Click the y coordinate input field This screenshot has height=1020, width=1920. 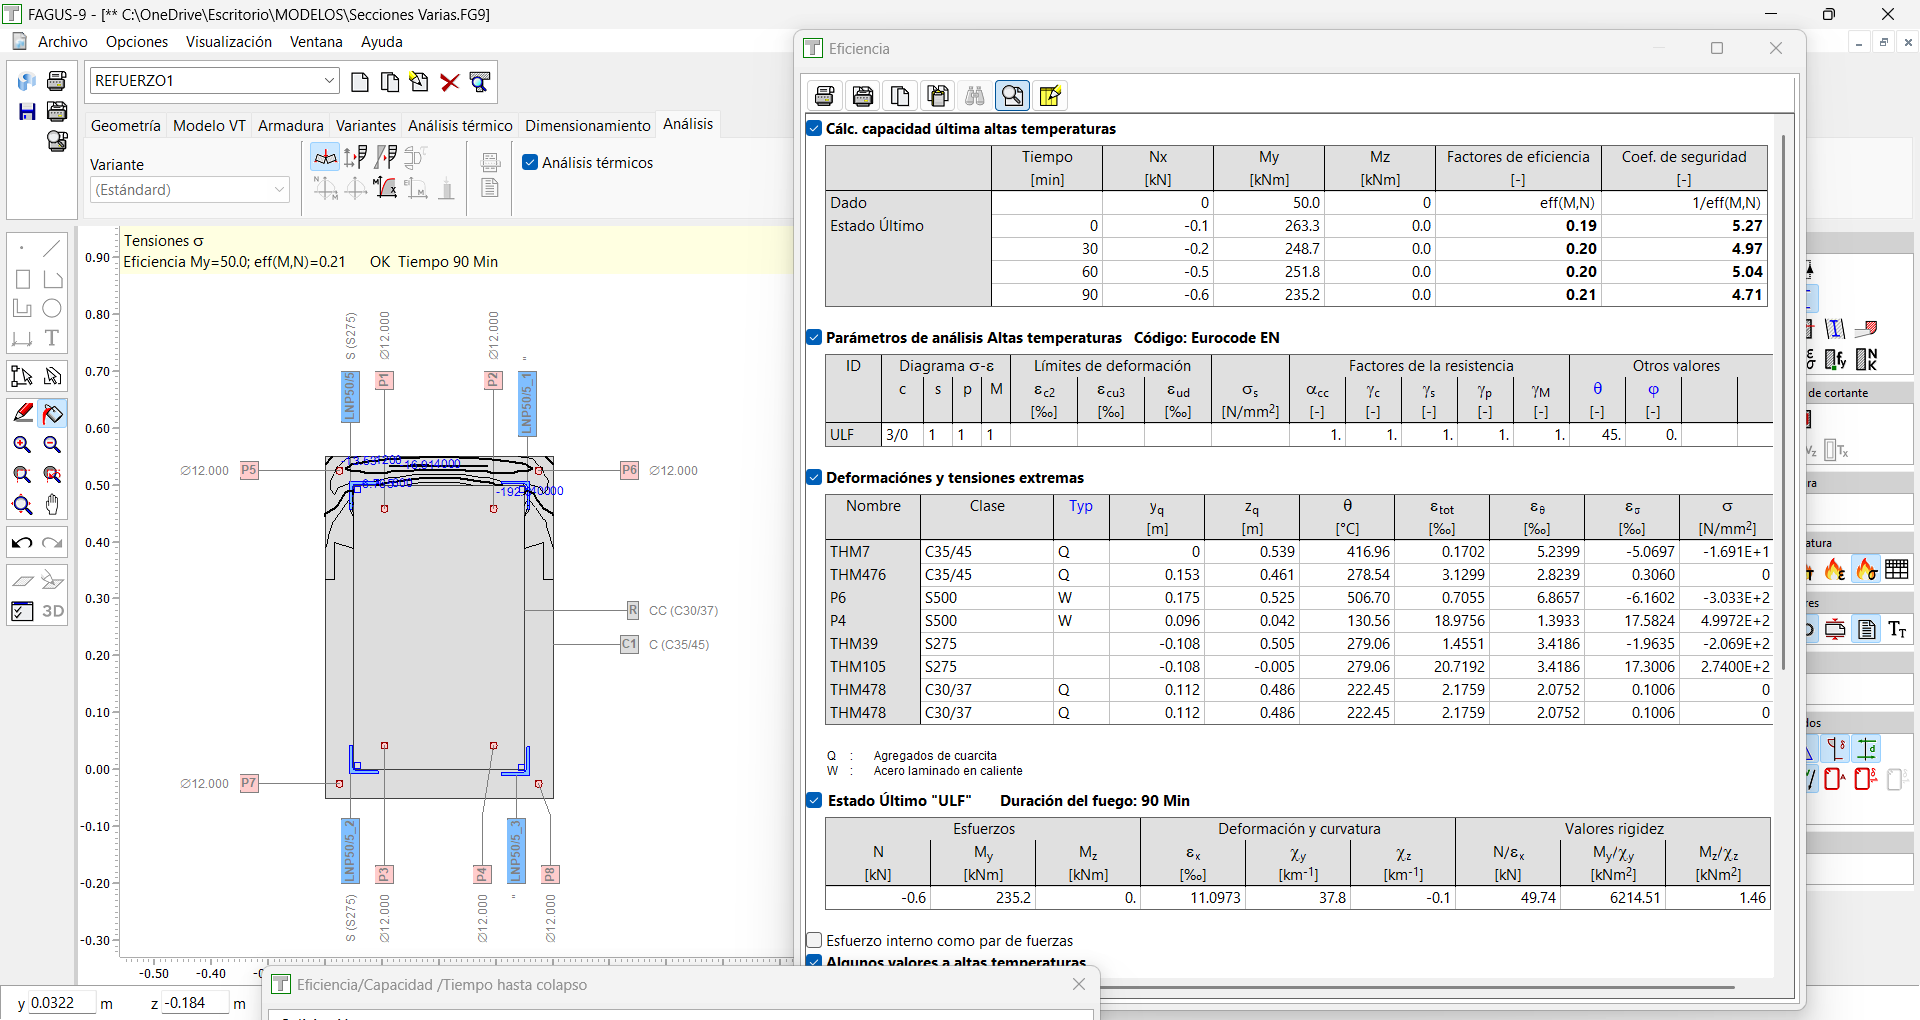pyautogui.click(x=60, y=1003)
